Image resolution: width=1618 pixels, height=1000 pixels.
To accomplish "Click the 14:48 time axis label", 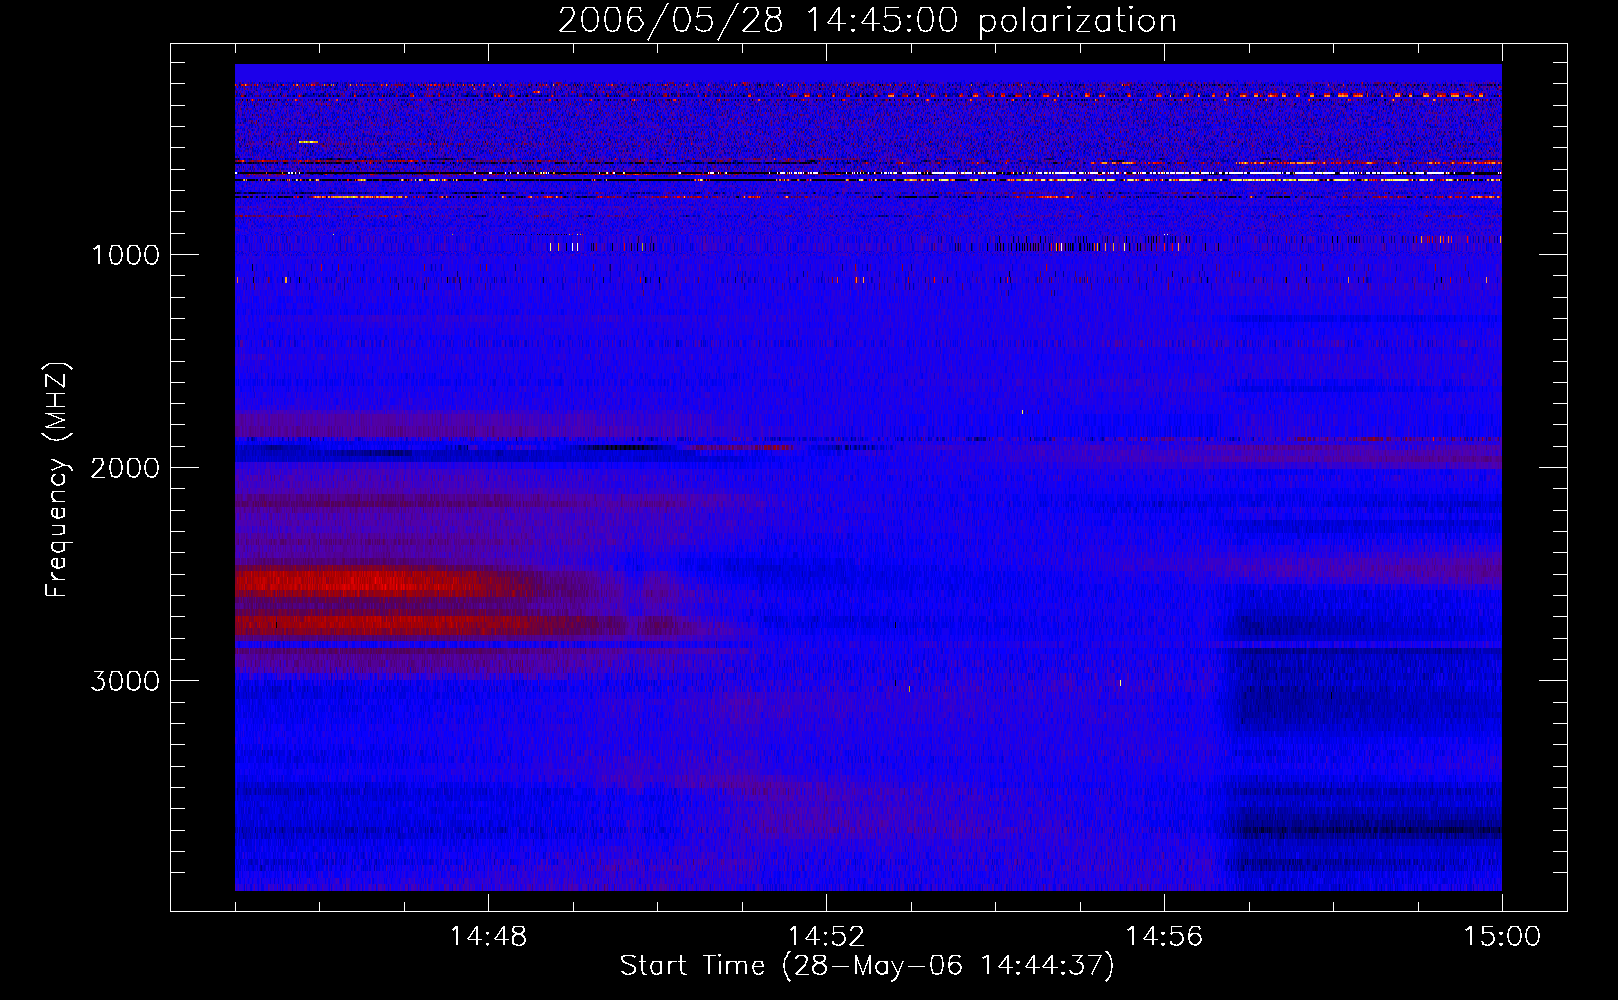I will [x=488, y=937].
